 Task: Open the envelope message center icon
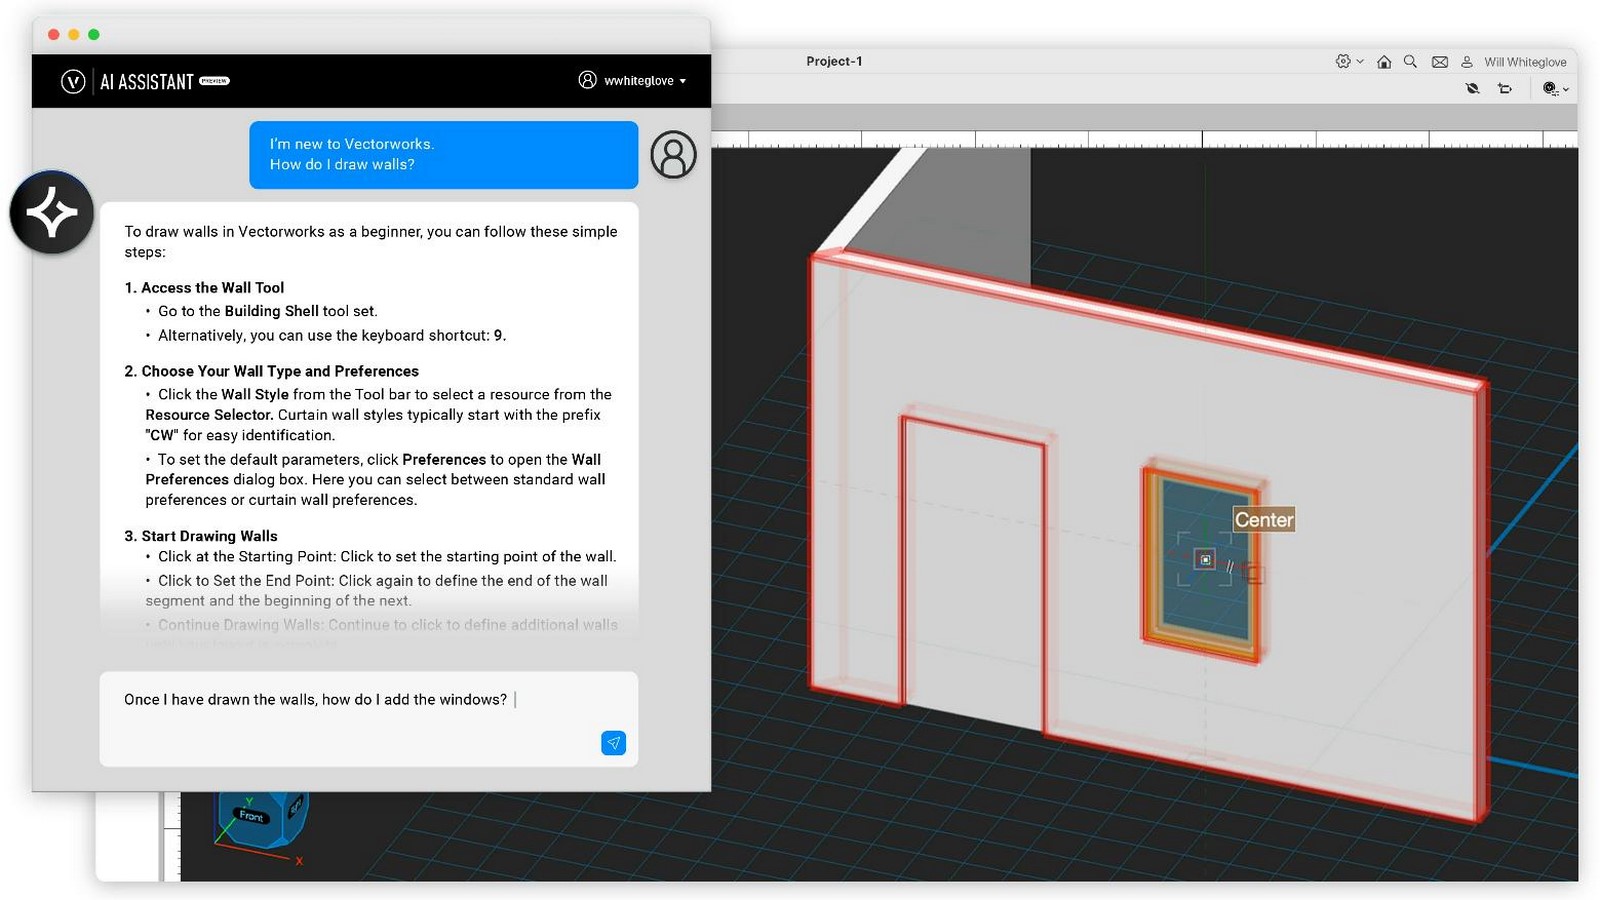(1439, 62)
